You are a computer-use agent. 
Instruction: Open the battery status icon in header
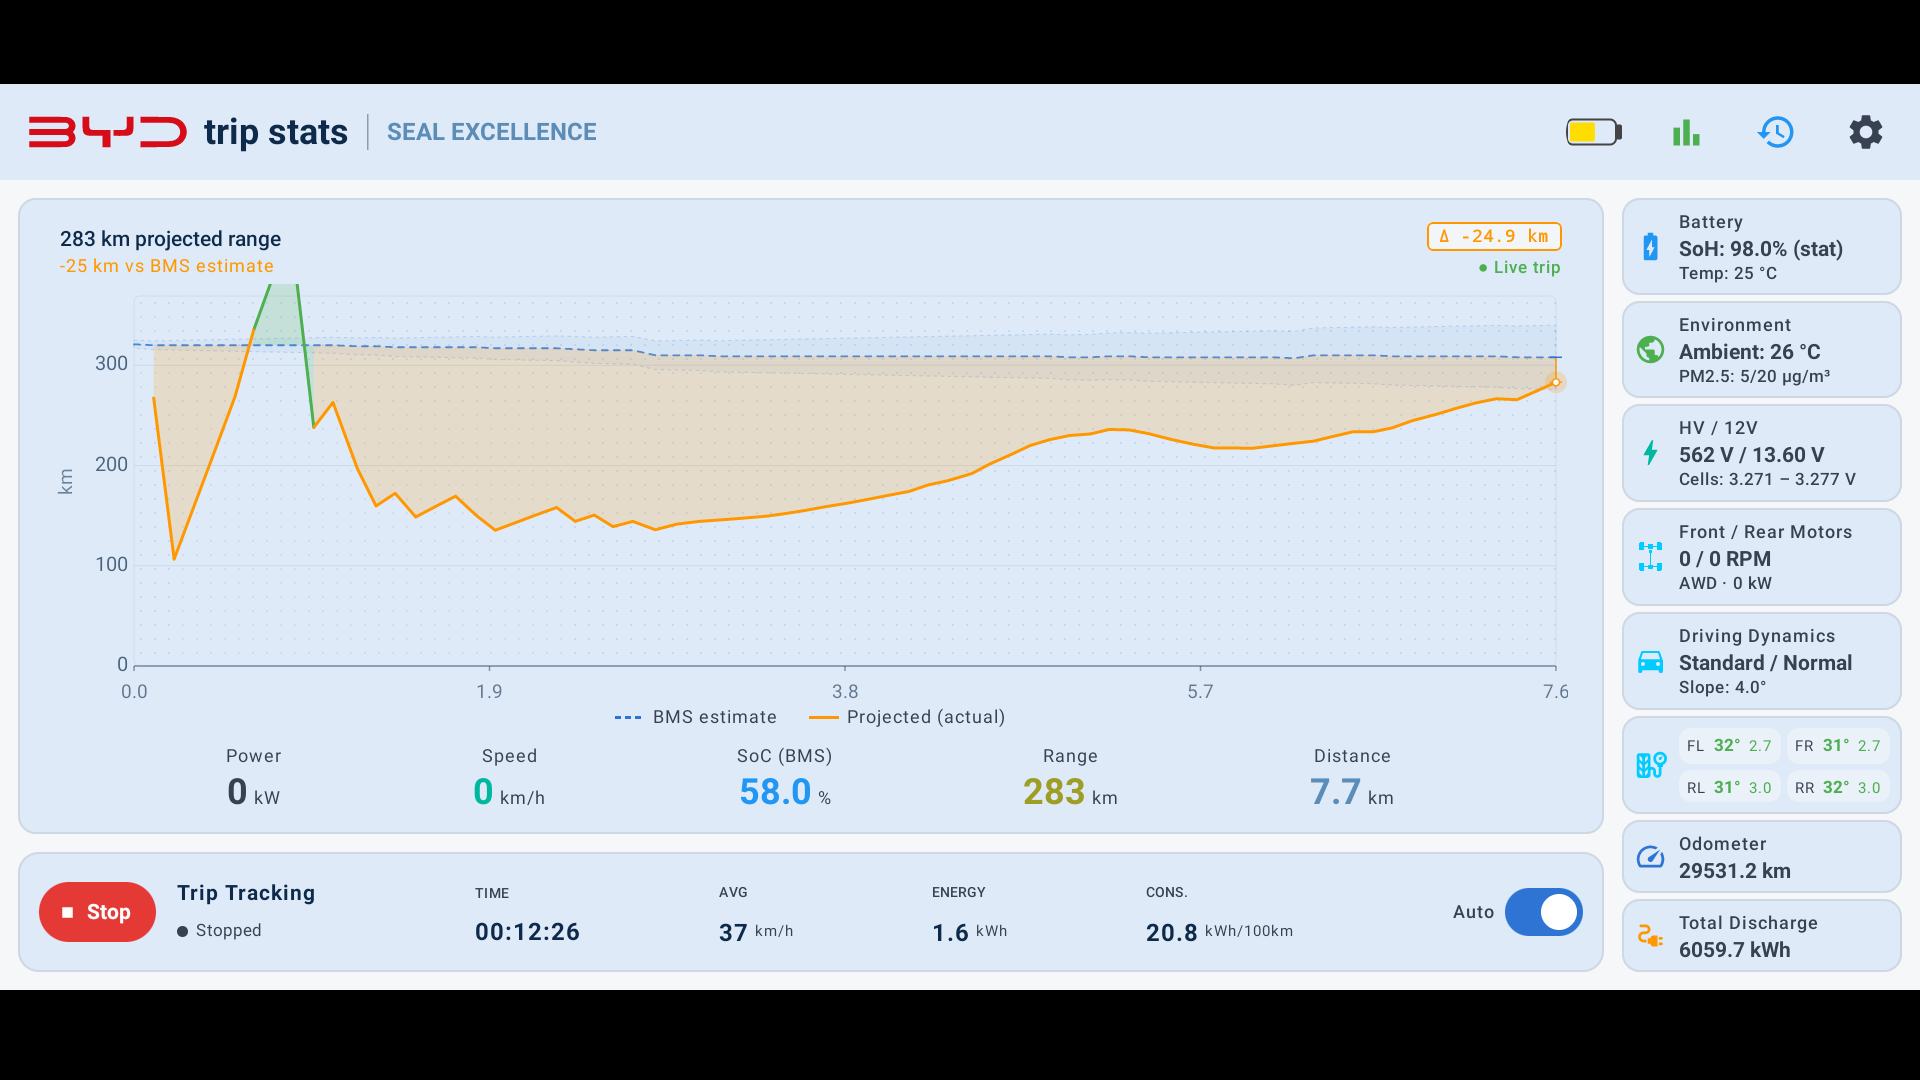1594,132
